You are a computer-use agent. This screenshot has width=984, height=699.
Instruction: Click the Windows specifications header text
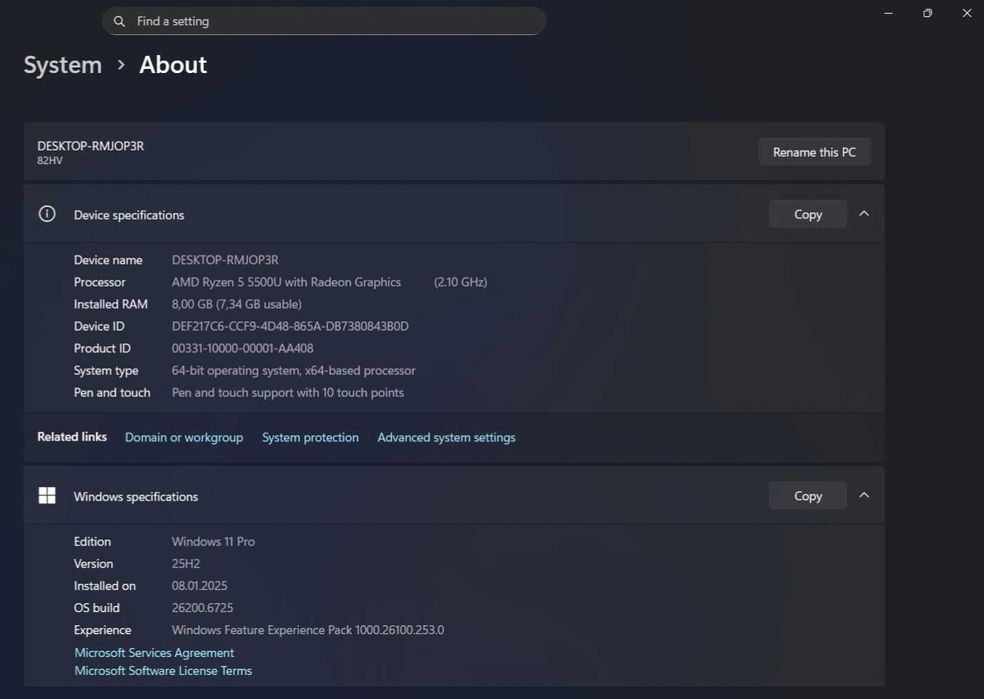point(136,497)
